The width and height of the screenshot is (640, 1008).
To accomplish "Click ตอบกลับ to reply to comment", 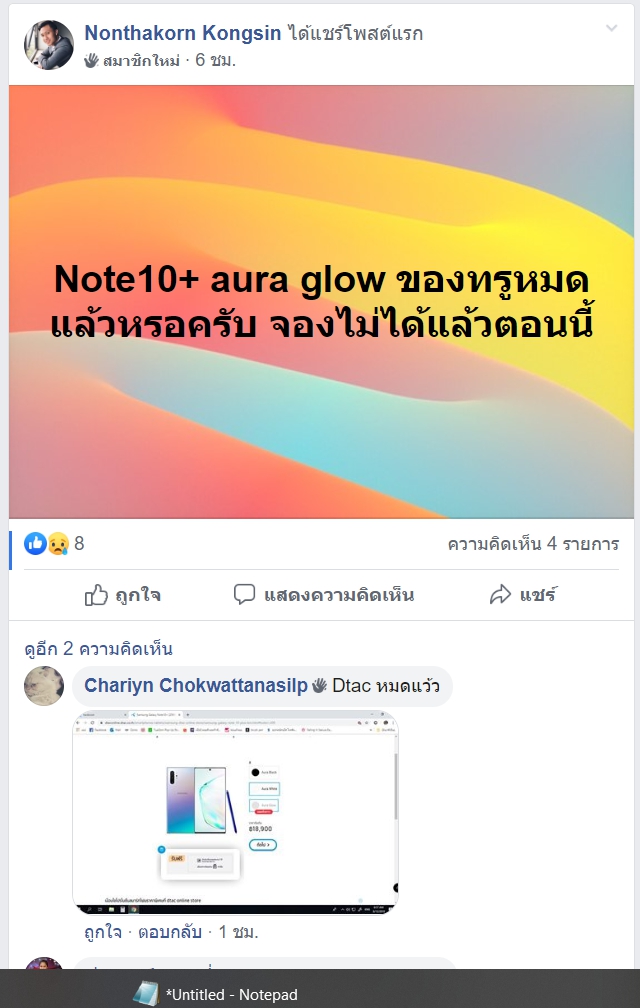I will click(170, 932).
